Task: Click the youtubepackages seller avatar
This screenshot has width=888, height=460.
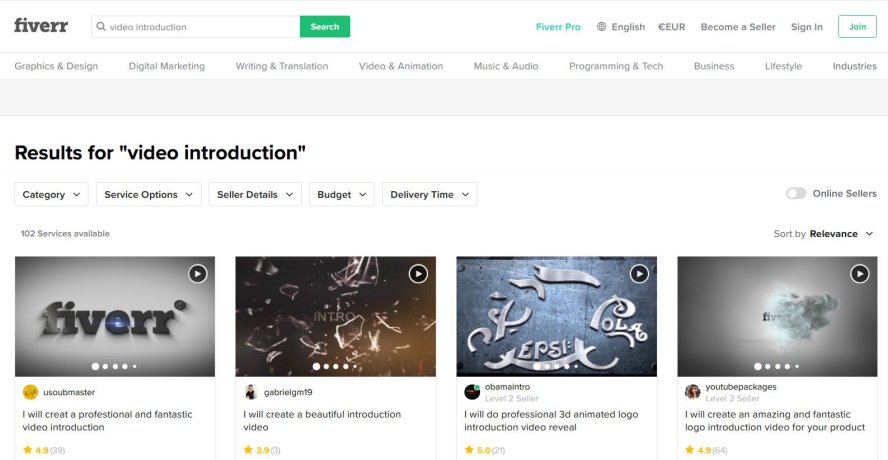Action: [x=693, y=392]
